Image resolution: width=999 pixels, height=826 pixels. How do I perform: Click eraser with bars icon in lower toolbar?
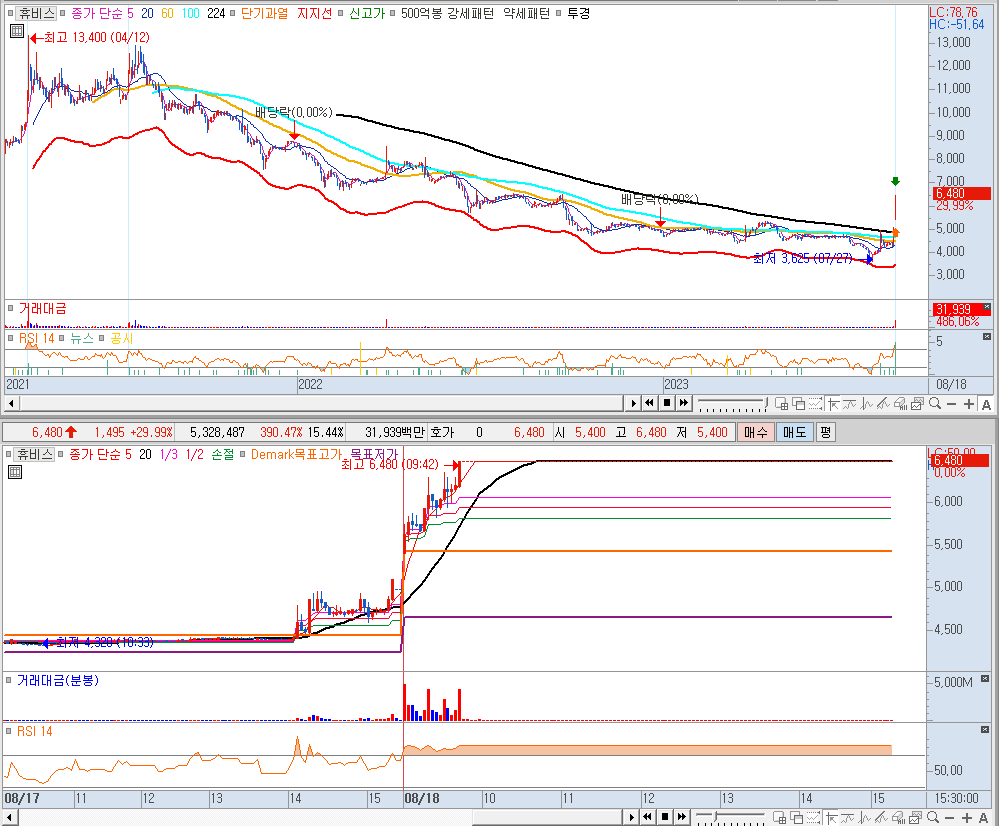(x=898, y=818)
